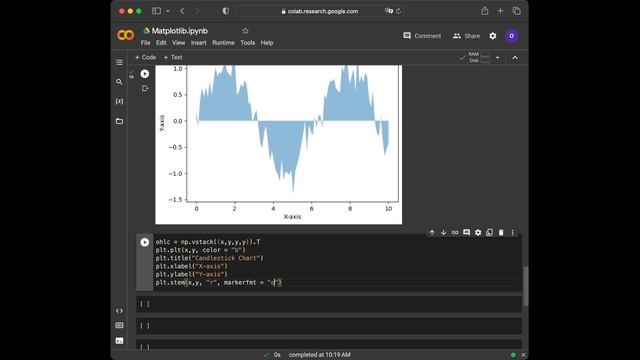Move the cell down

[x=443, y=233]
